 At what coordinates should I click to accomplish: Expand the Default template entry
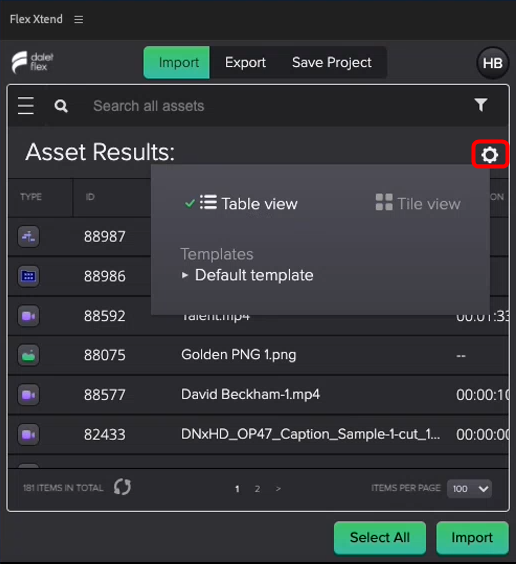pyautogui.click(x=247, y=275)
